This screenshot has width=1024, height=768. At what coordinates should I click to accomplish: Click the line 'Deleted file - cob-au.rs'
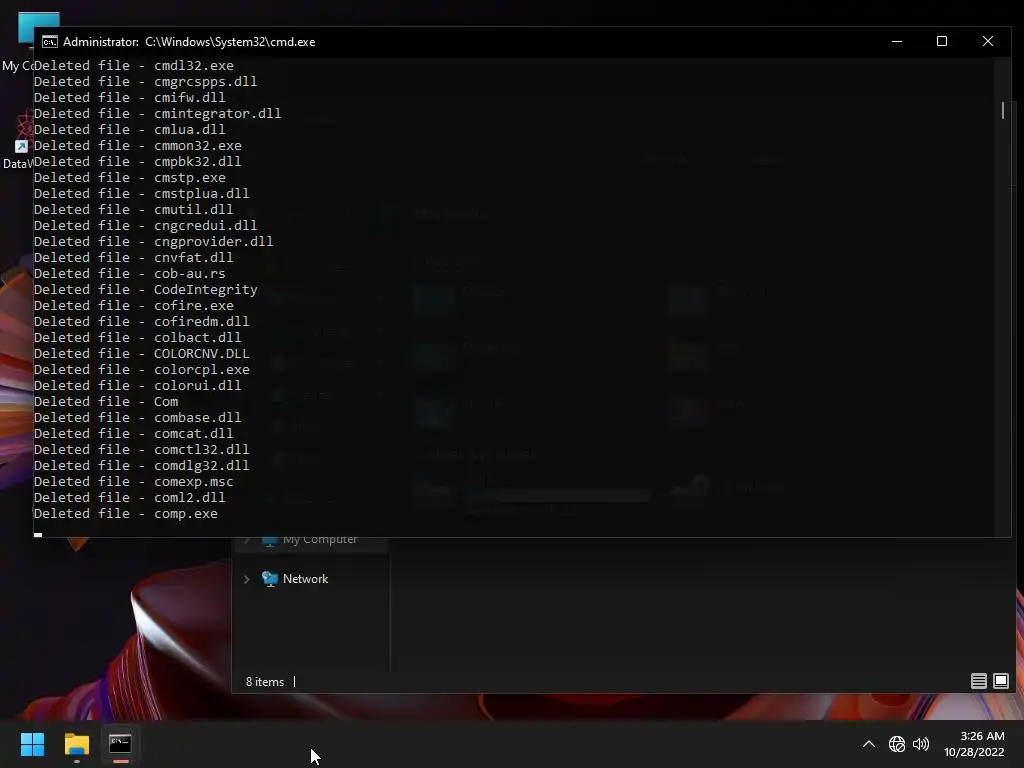click(x=129, y=273)
